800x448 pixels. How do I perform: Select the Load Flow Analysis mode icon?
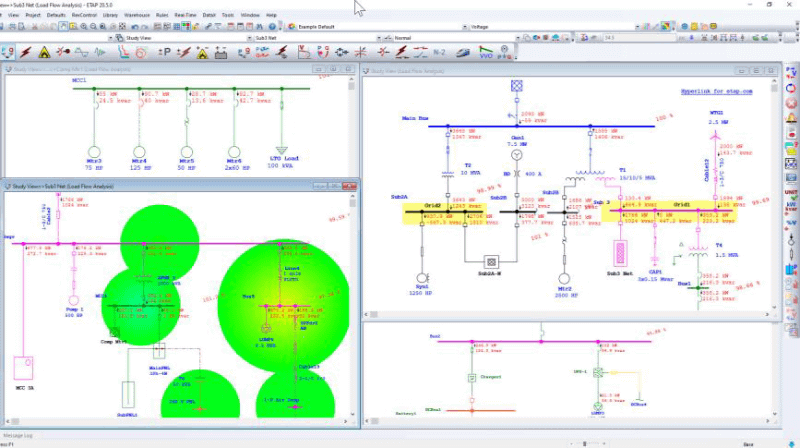coord(8,52)
